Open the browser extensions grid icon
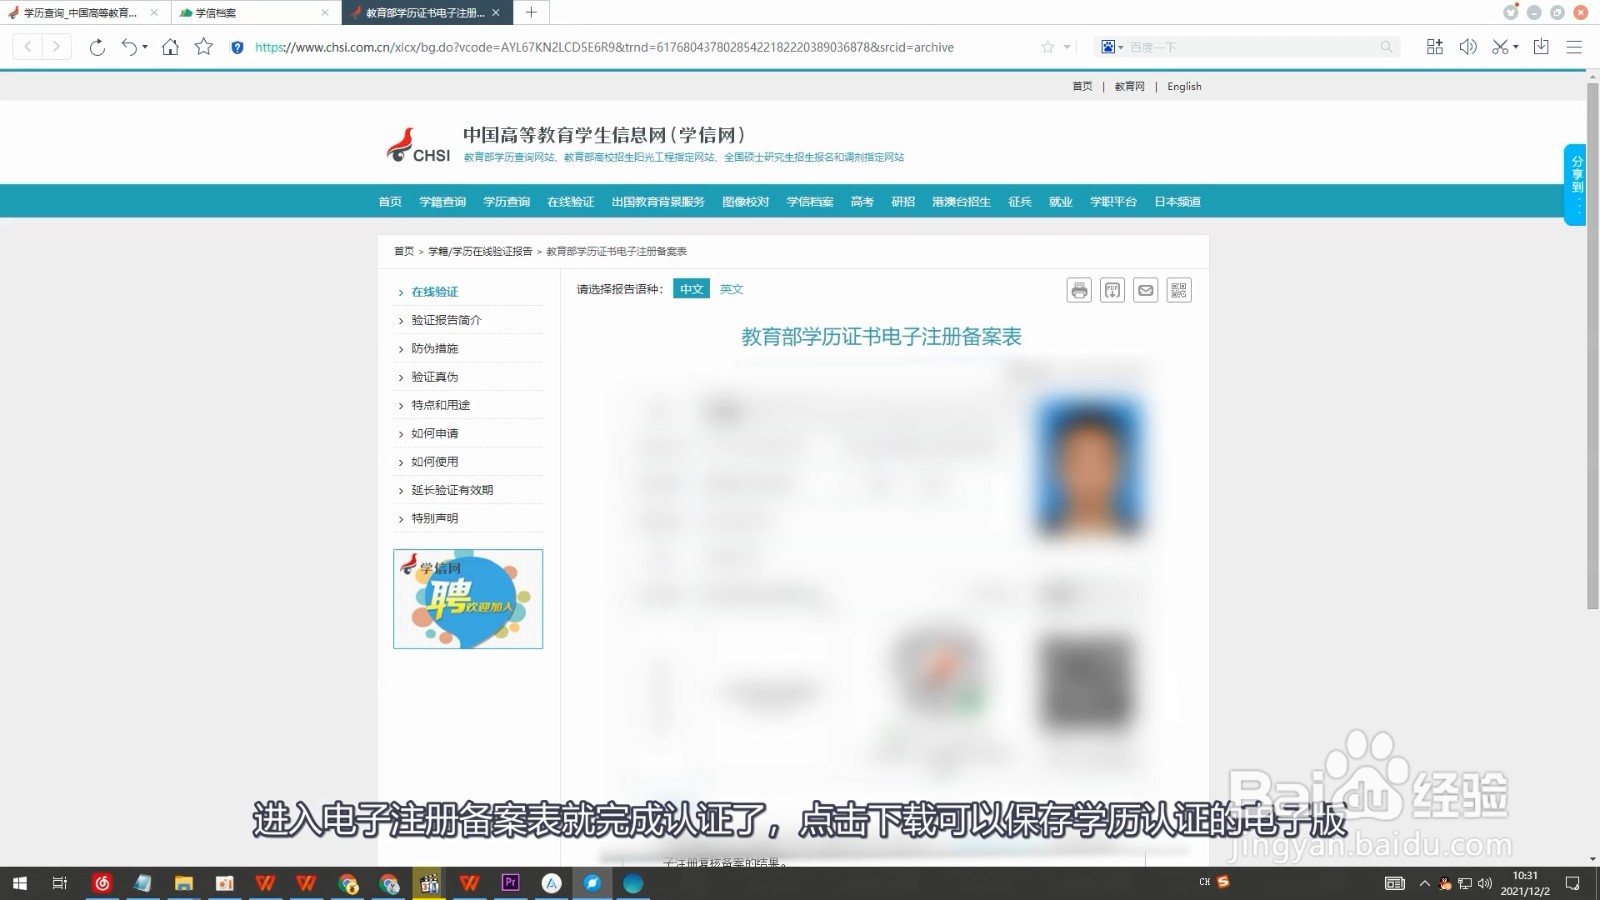Viewport: 1600px width, 900px height. click(1435, 47)
